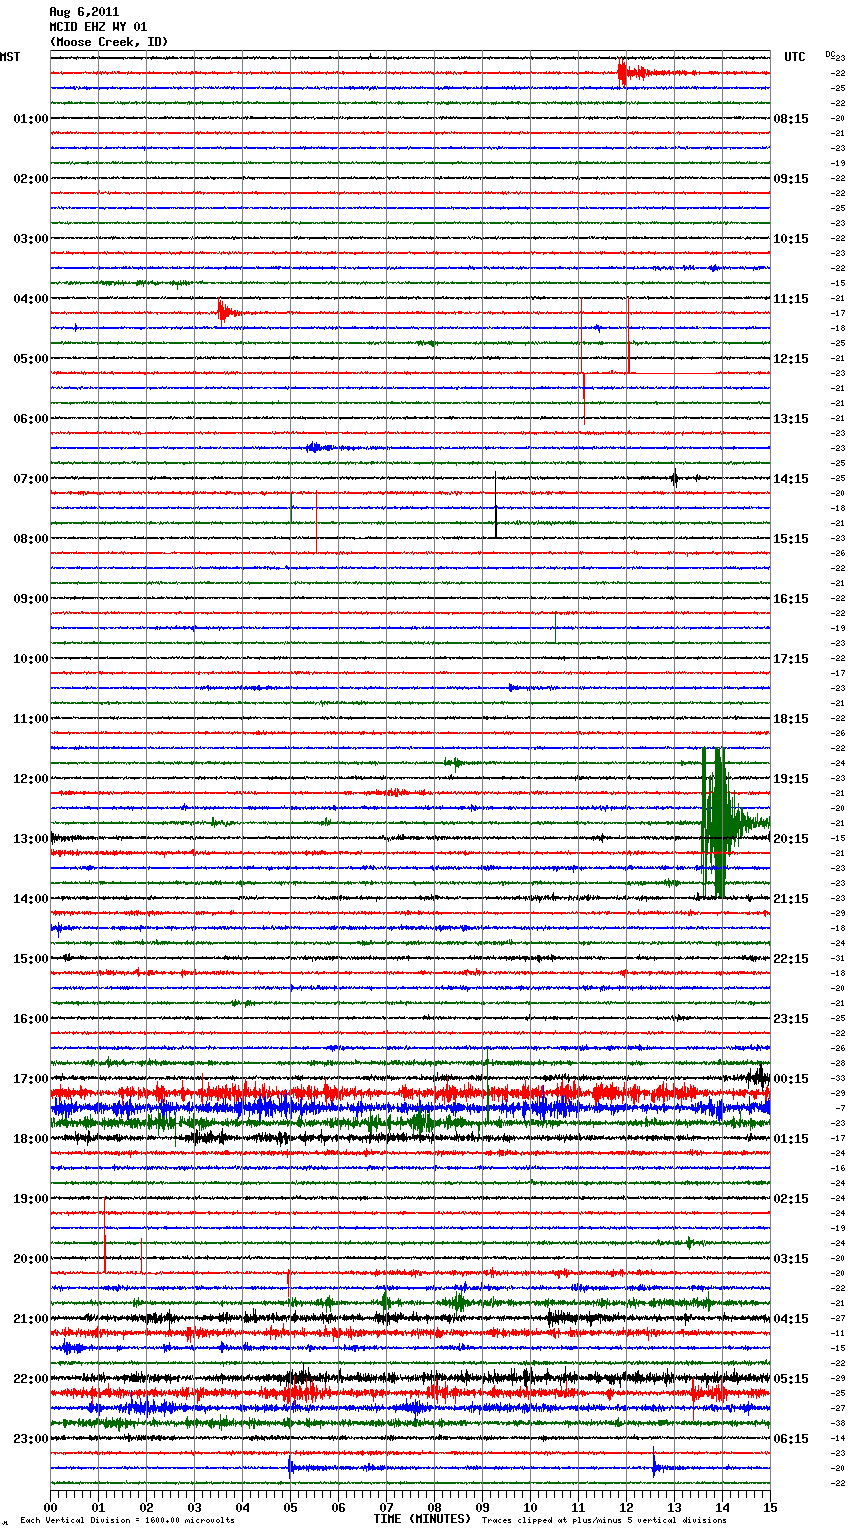This screenshot has height=1534, width=850.
Task: Click the 09:00 MST time label
Action: (x=31, y=599)
